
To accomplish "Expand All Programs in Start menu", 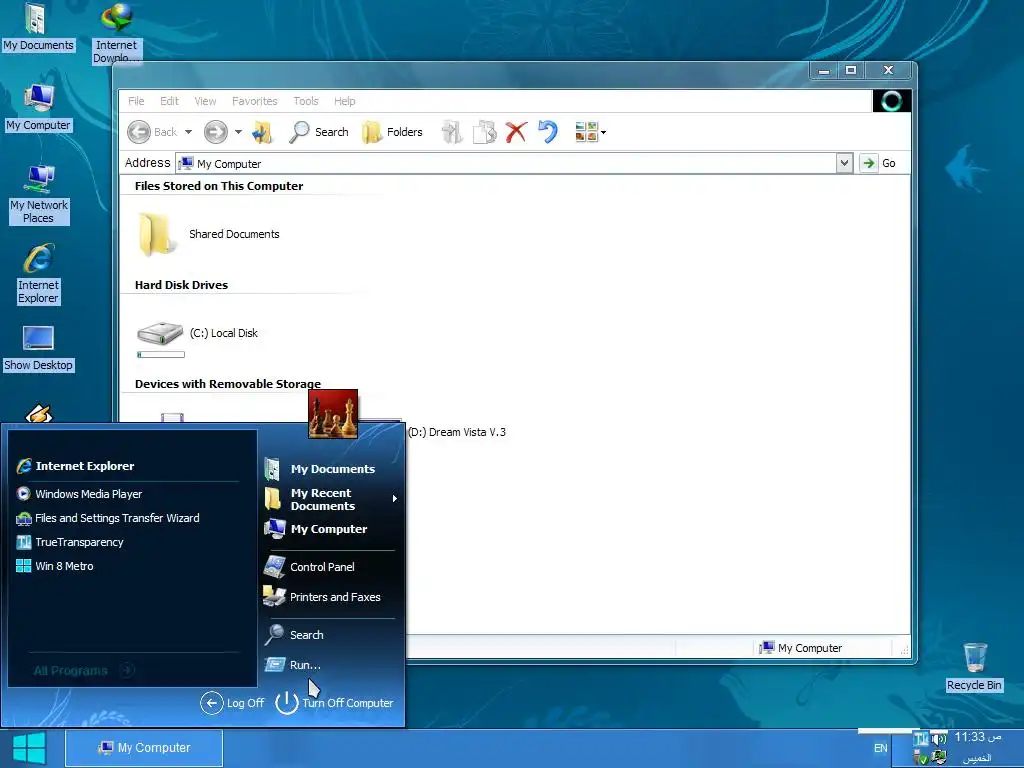I will [x=84, y=670].
